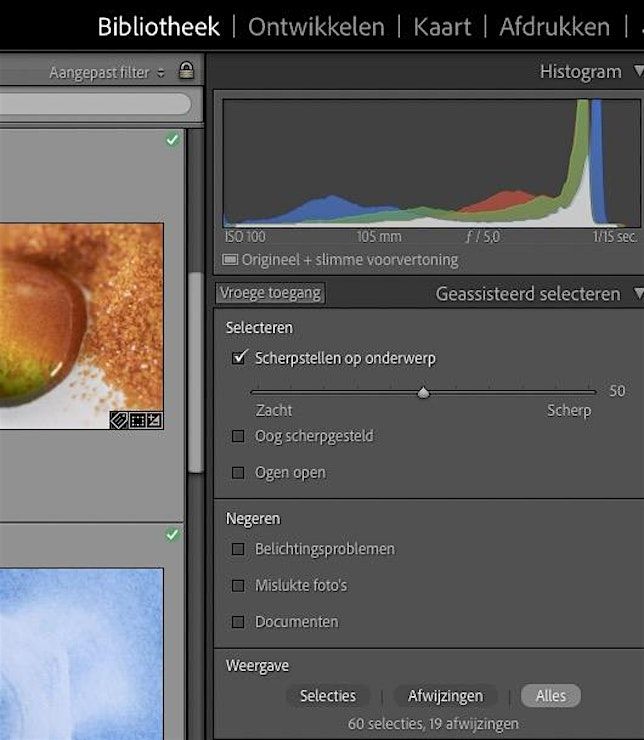
Task: Collapse the Geassisteerd selecteren panel
Action: coord(638,294)
